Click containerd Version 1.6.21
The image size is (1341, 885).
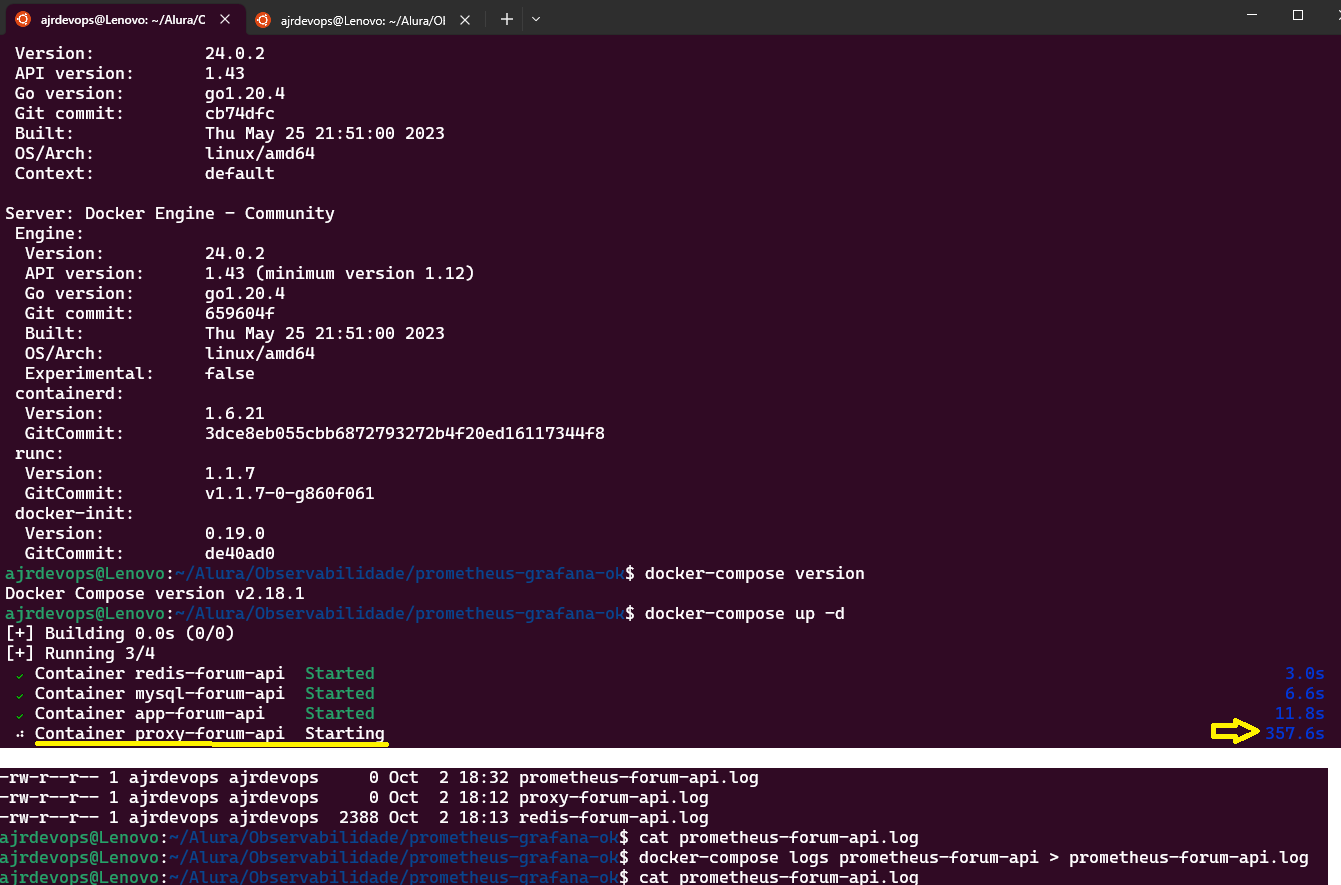tap(235, 413)
